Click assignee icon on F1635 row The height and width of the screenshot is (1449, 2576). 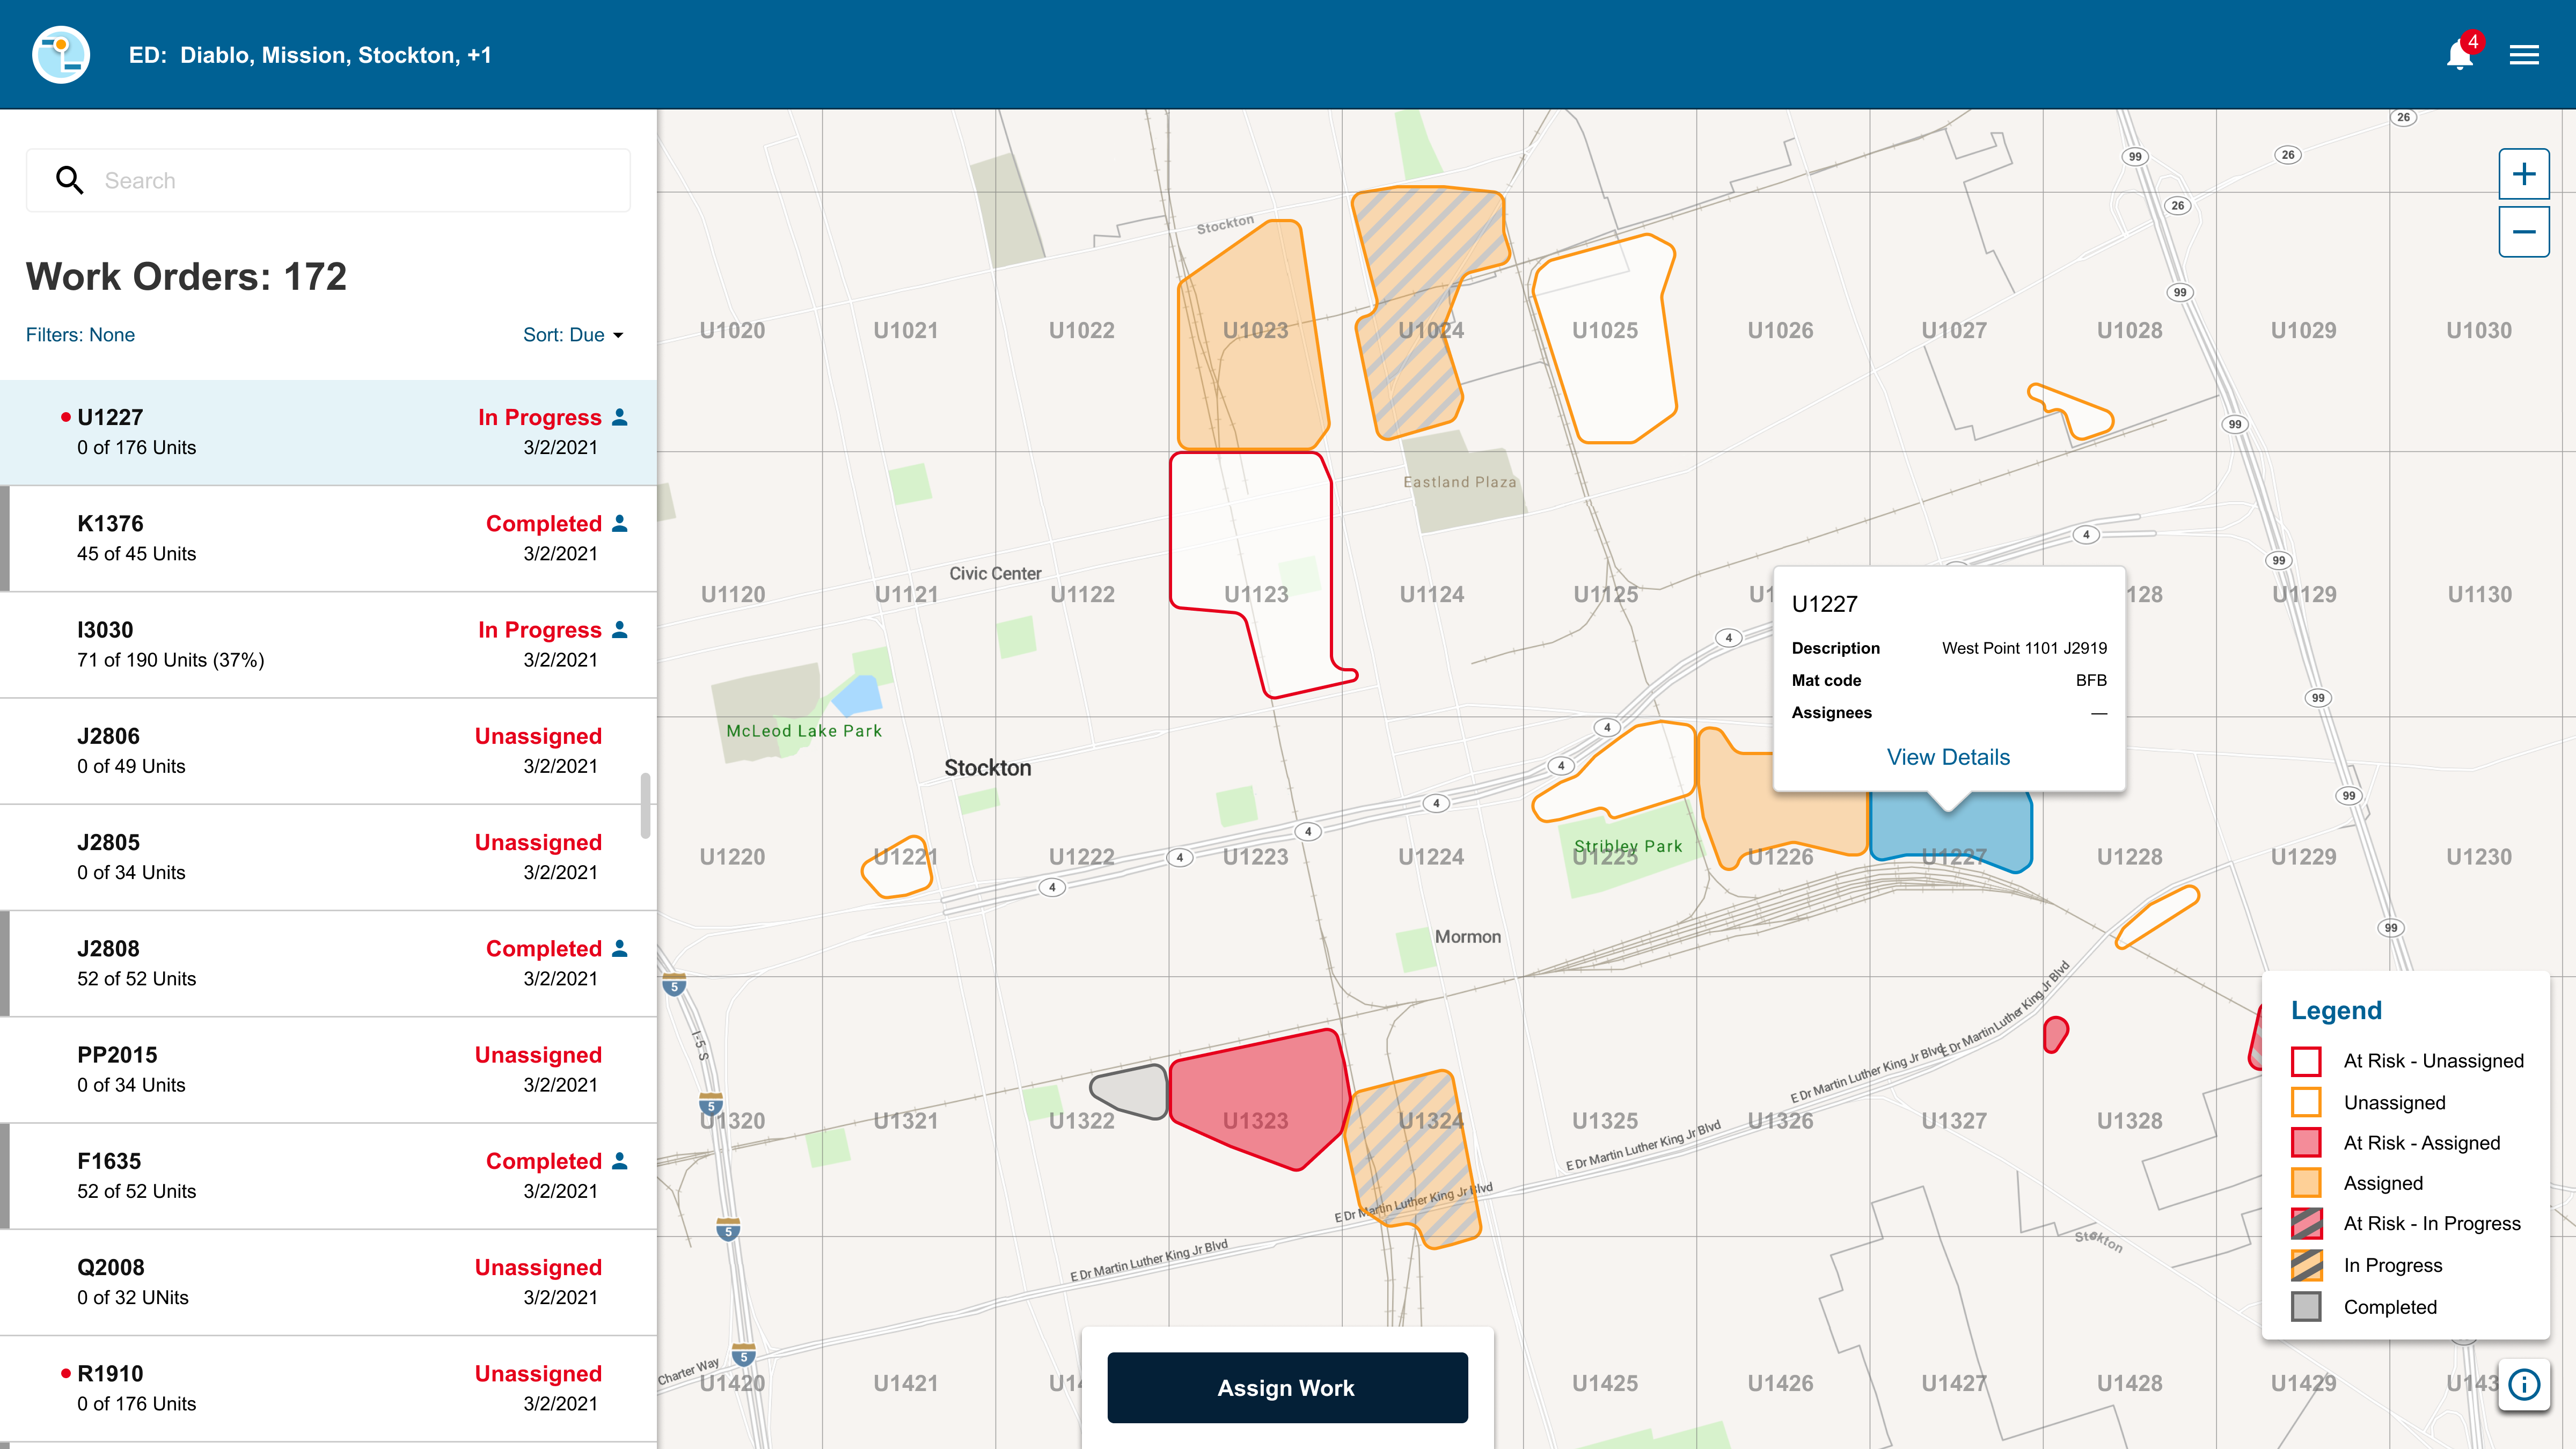(x=620, y=1161)
